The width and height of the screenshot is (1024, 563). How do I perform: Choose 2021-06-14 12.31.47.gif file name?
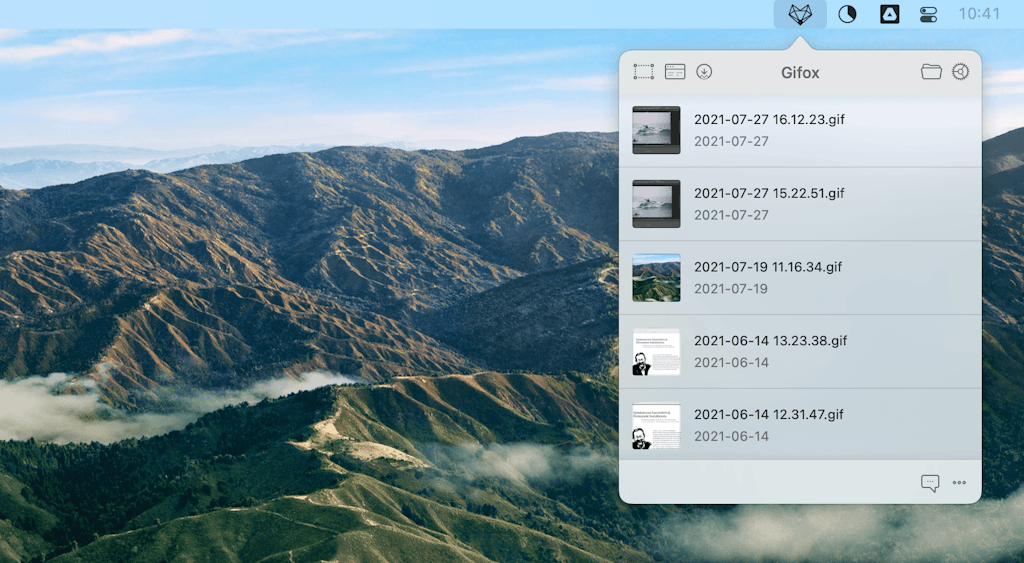[769, 414]
